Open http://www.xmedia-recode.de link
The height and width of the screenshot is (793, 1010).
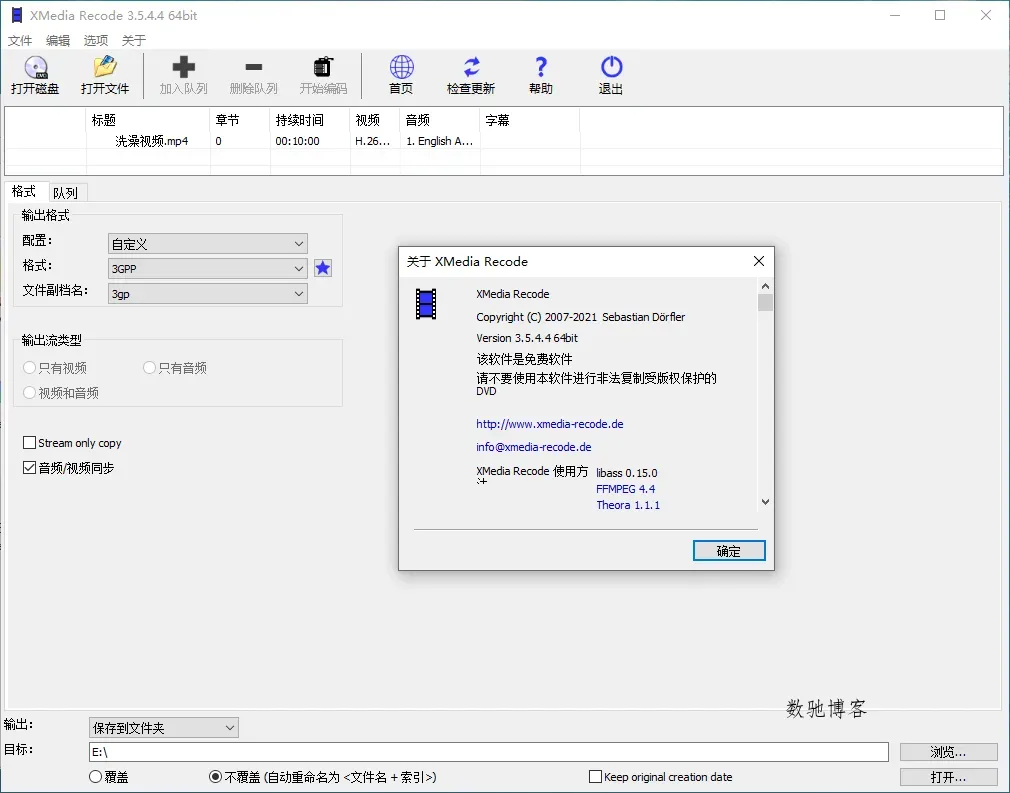pyautogui.click(x=549, y=424)
